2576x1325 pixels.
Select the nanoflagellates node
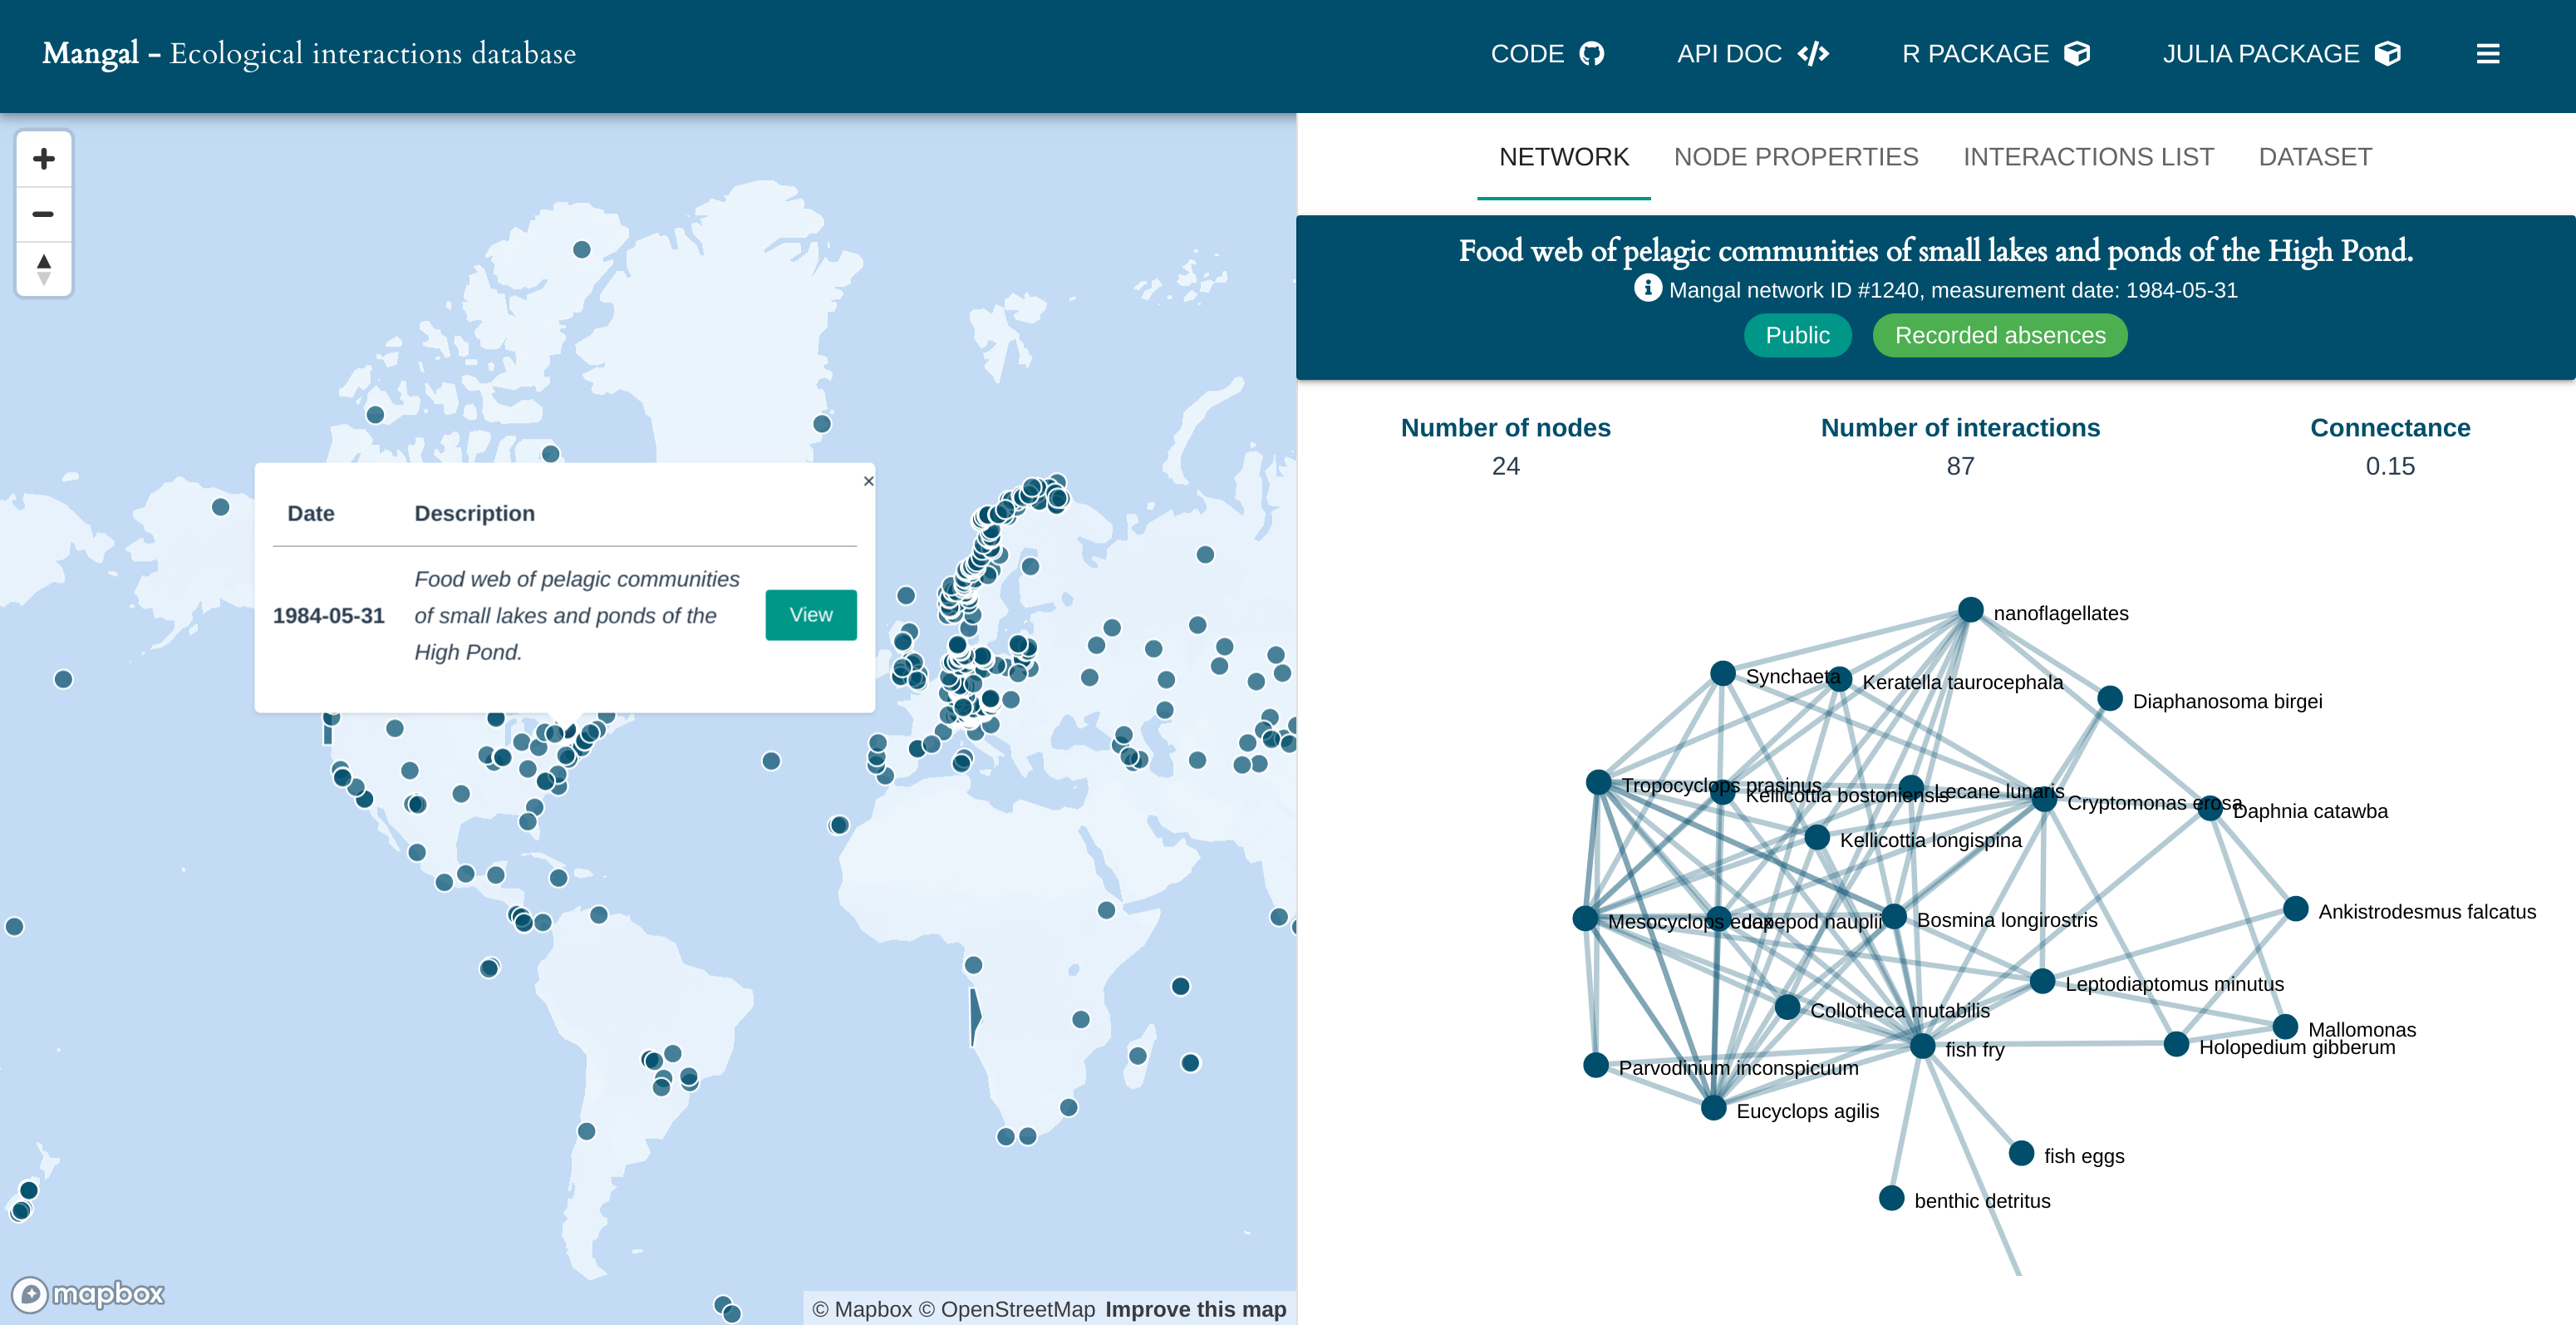pyautogui.click(x=1970, y=610)
